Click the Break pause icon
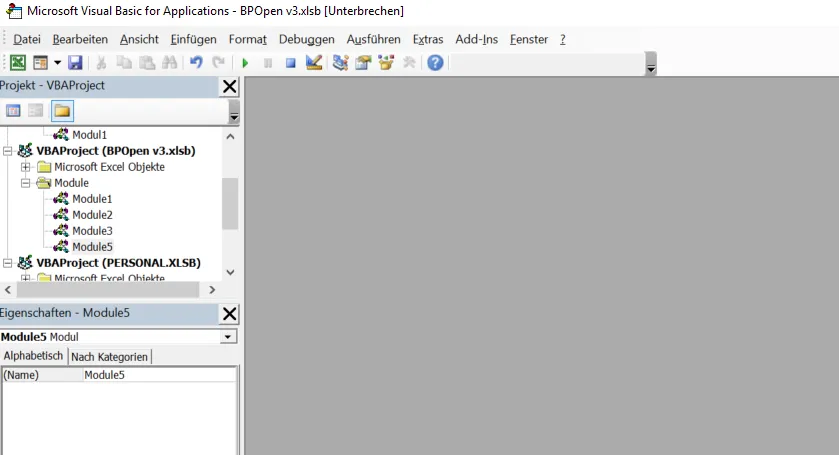 pos(268,63)
